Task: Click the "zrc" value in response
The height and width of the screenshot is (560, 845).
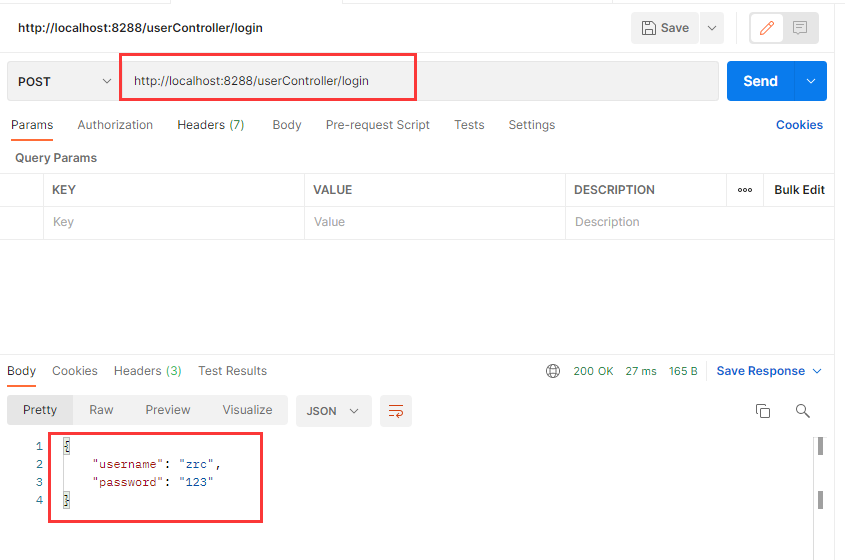Action: click(x=196, y=464)
